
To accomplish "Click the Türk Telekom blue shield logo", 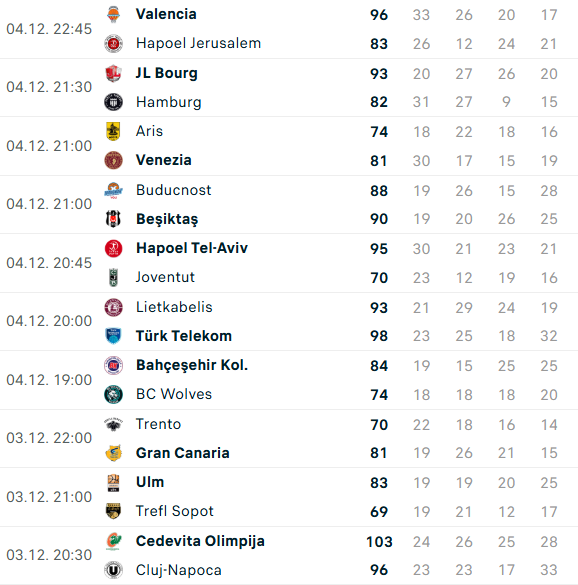I will click(113, 336).
